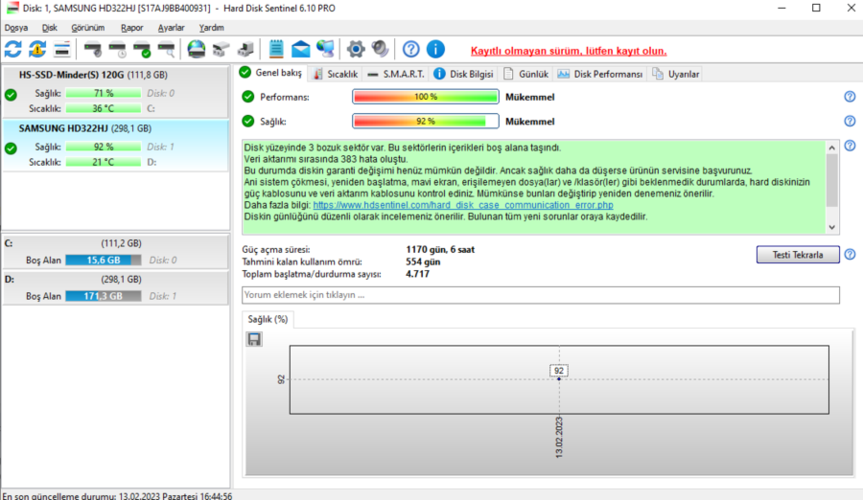This screenshot has height=500, width=863.
Task: Click the description box scrollbar thumb
Action: 832,180
